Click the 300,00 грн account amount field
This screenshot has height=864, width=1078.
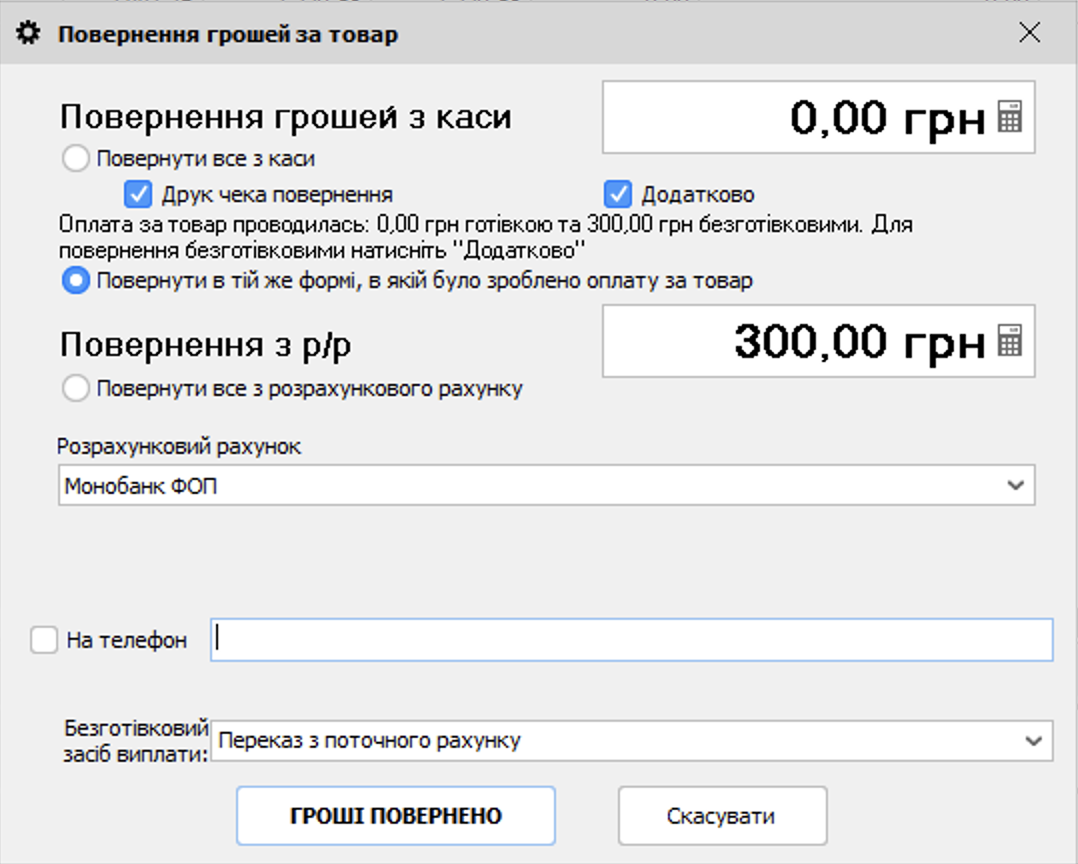coord(818,341)
